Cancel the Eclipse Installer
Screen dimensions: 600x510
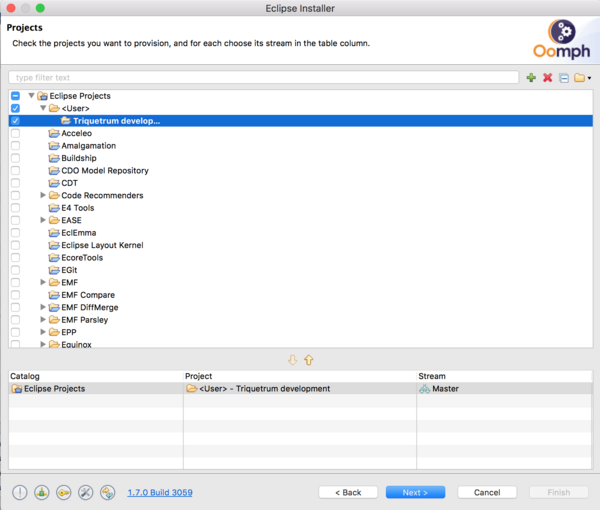(x=487, y=492)
